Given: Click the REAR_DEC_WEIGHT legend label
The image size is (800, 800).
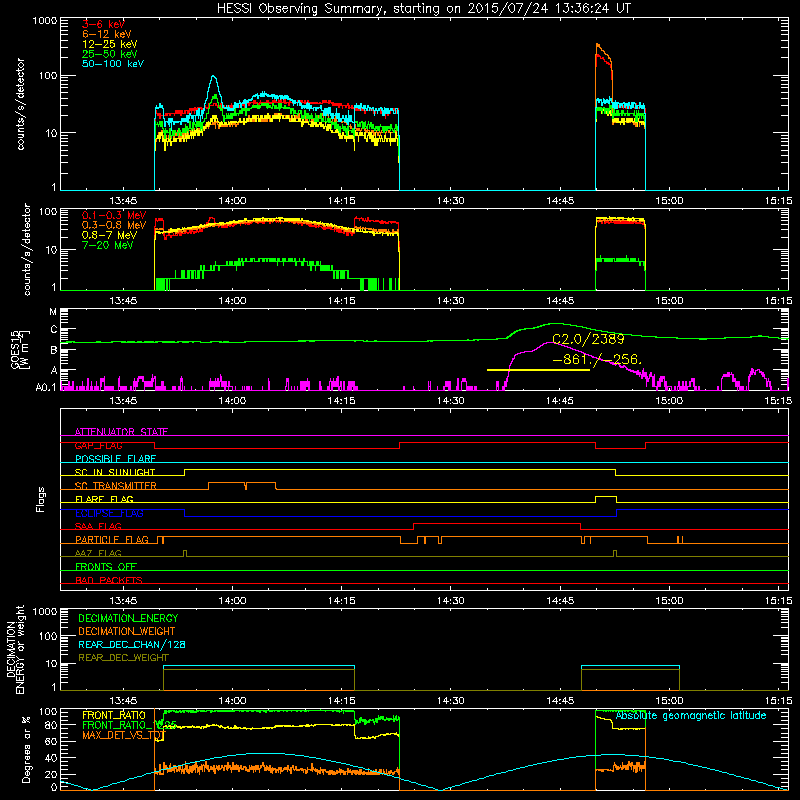Looking at the screenshot, I should [123, 658].
